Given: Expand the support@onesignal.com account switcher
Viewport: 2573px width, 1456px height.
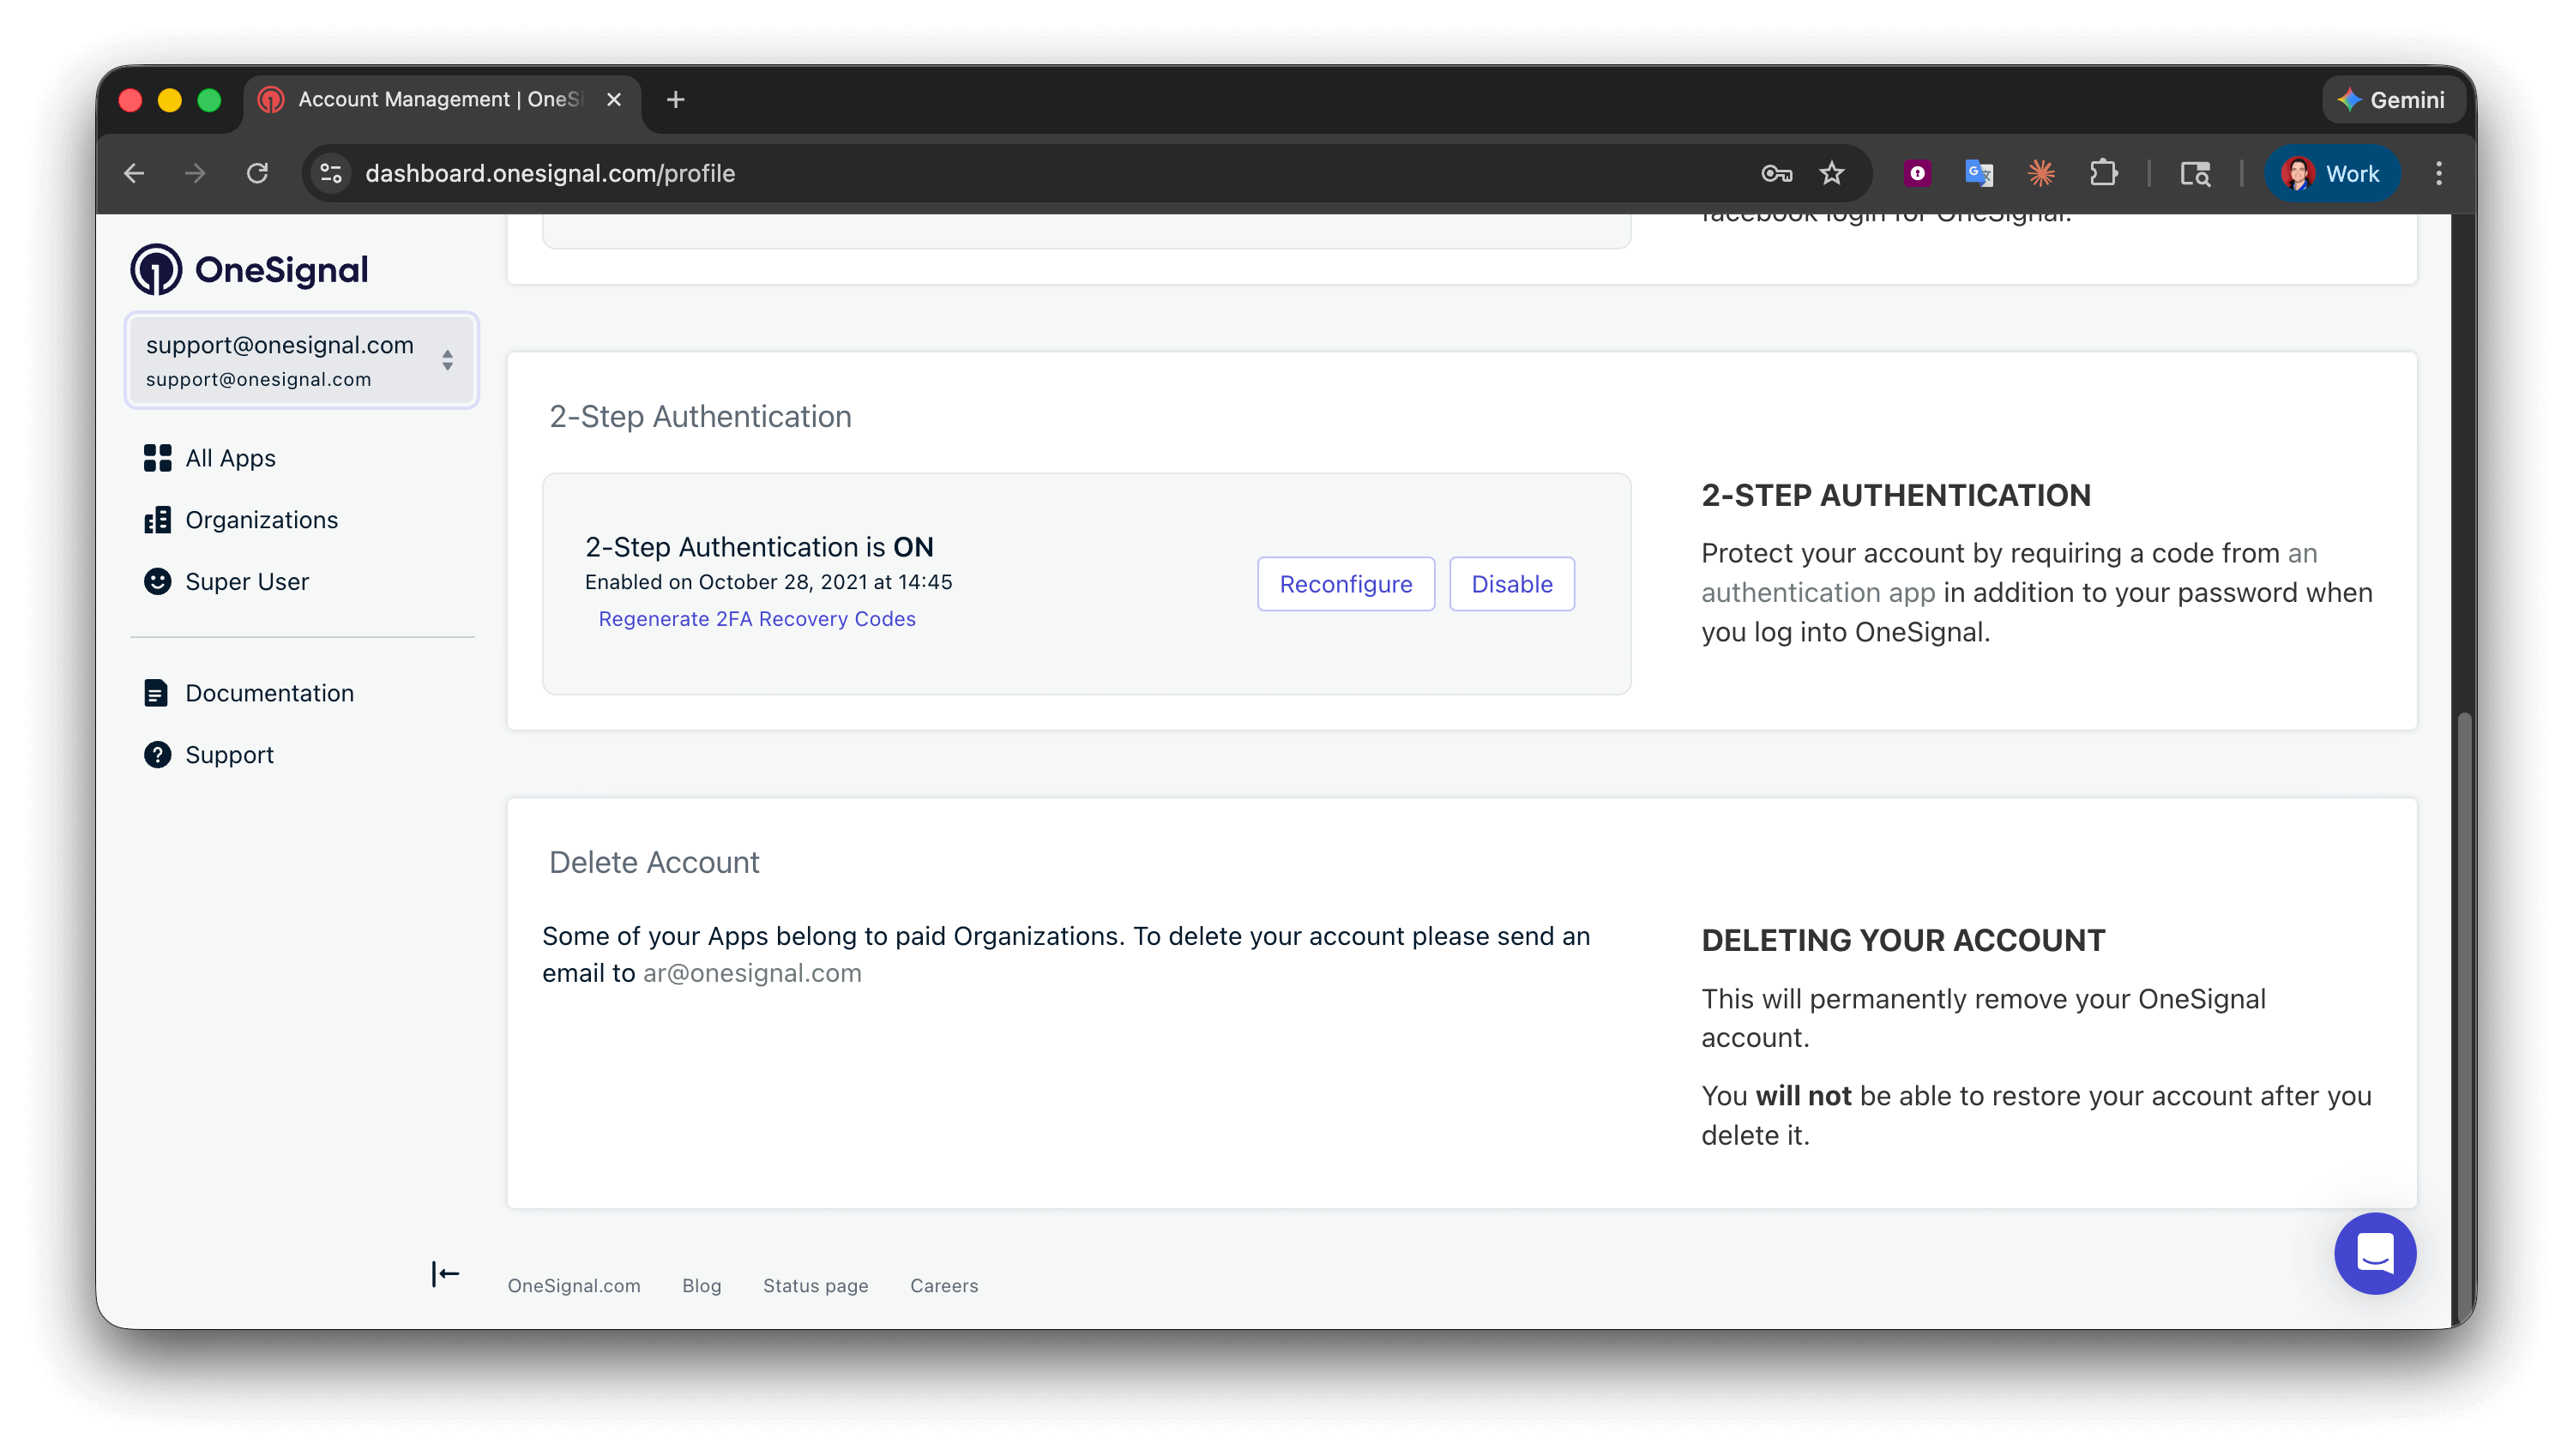Looking at the screenshot, I should [x=301, y=360].
